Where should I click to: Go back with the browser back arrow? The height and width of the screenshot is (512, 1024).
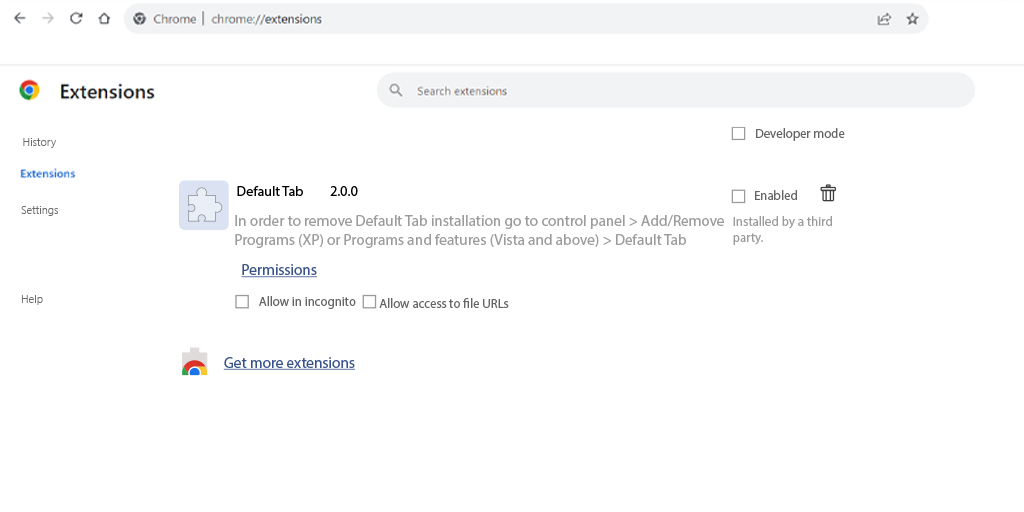coord(20,18)
